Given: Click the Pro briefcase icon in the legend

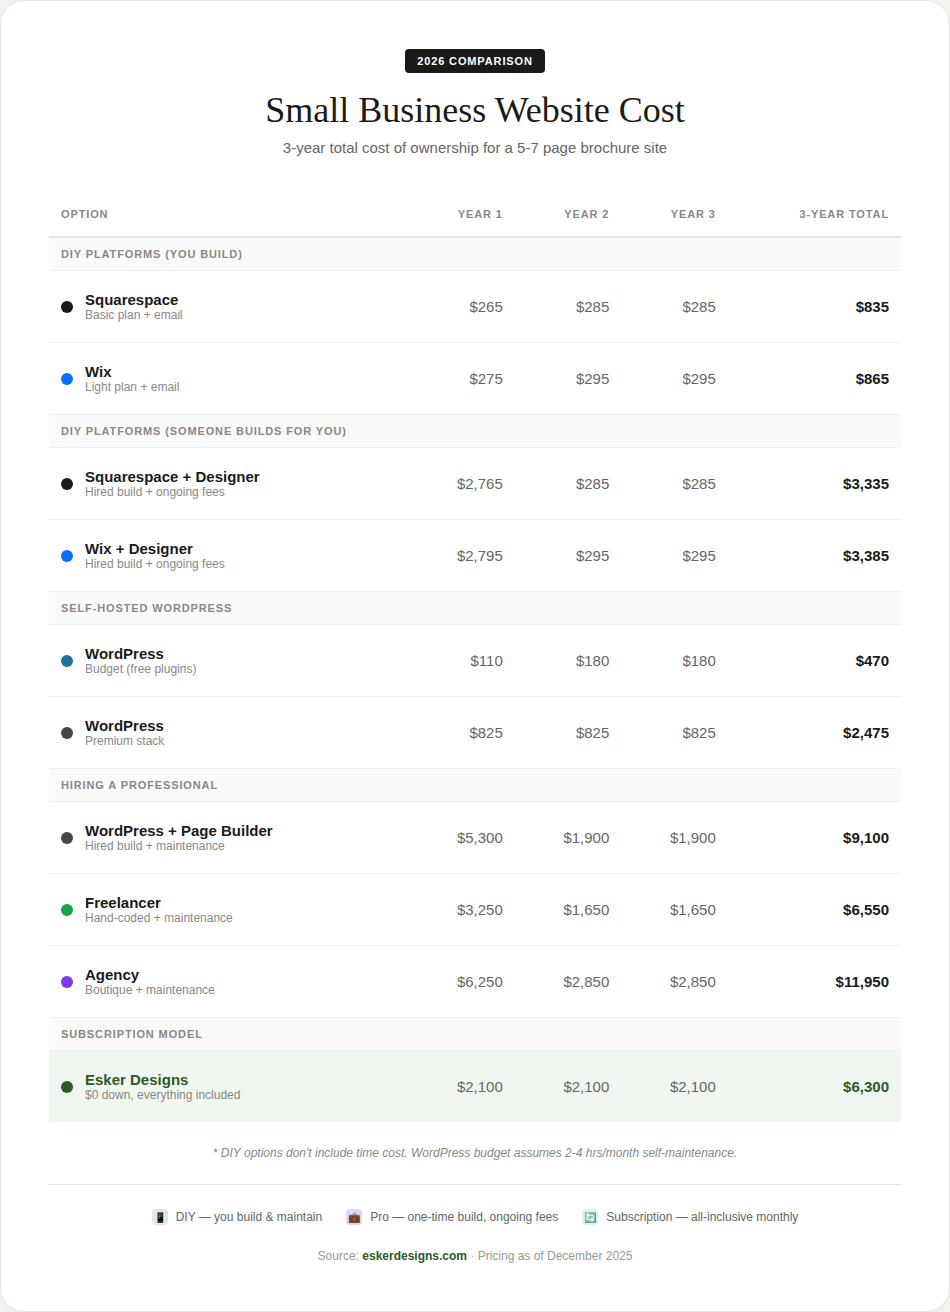Looking at the screenshot, I should pyautogui.click(x=353, y=1217).
